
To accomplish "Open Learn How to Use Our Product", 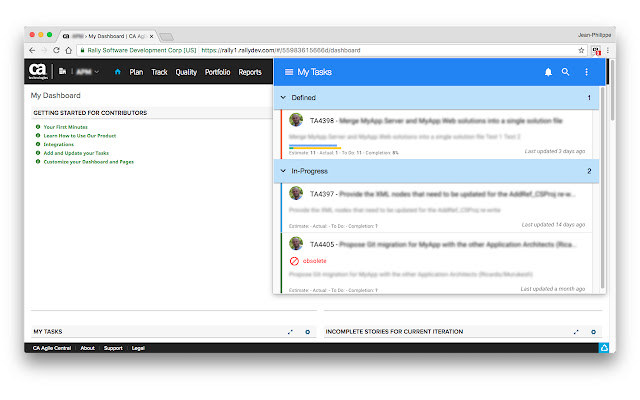I will pos(80,136).
